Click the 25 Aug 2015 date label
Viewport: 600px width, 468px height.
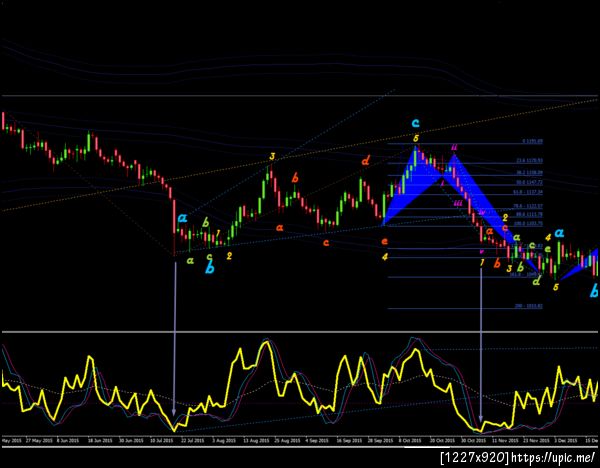287,440
